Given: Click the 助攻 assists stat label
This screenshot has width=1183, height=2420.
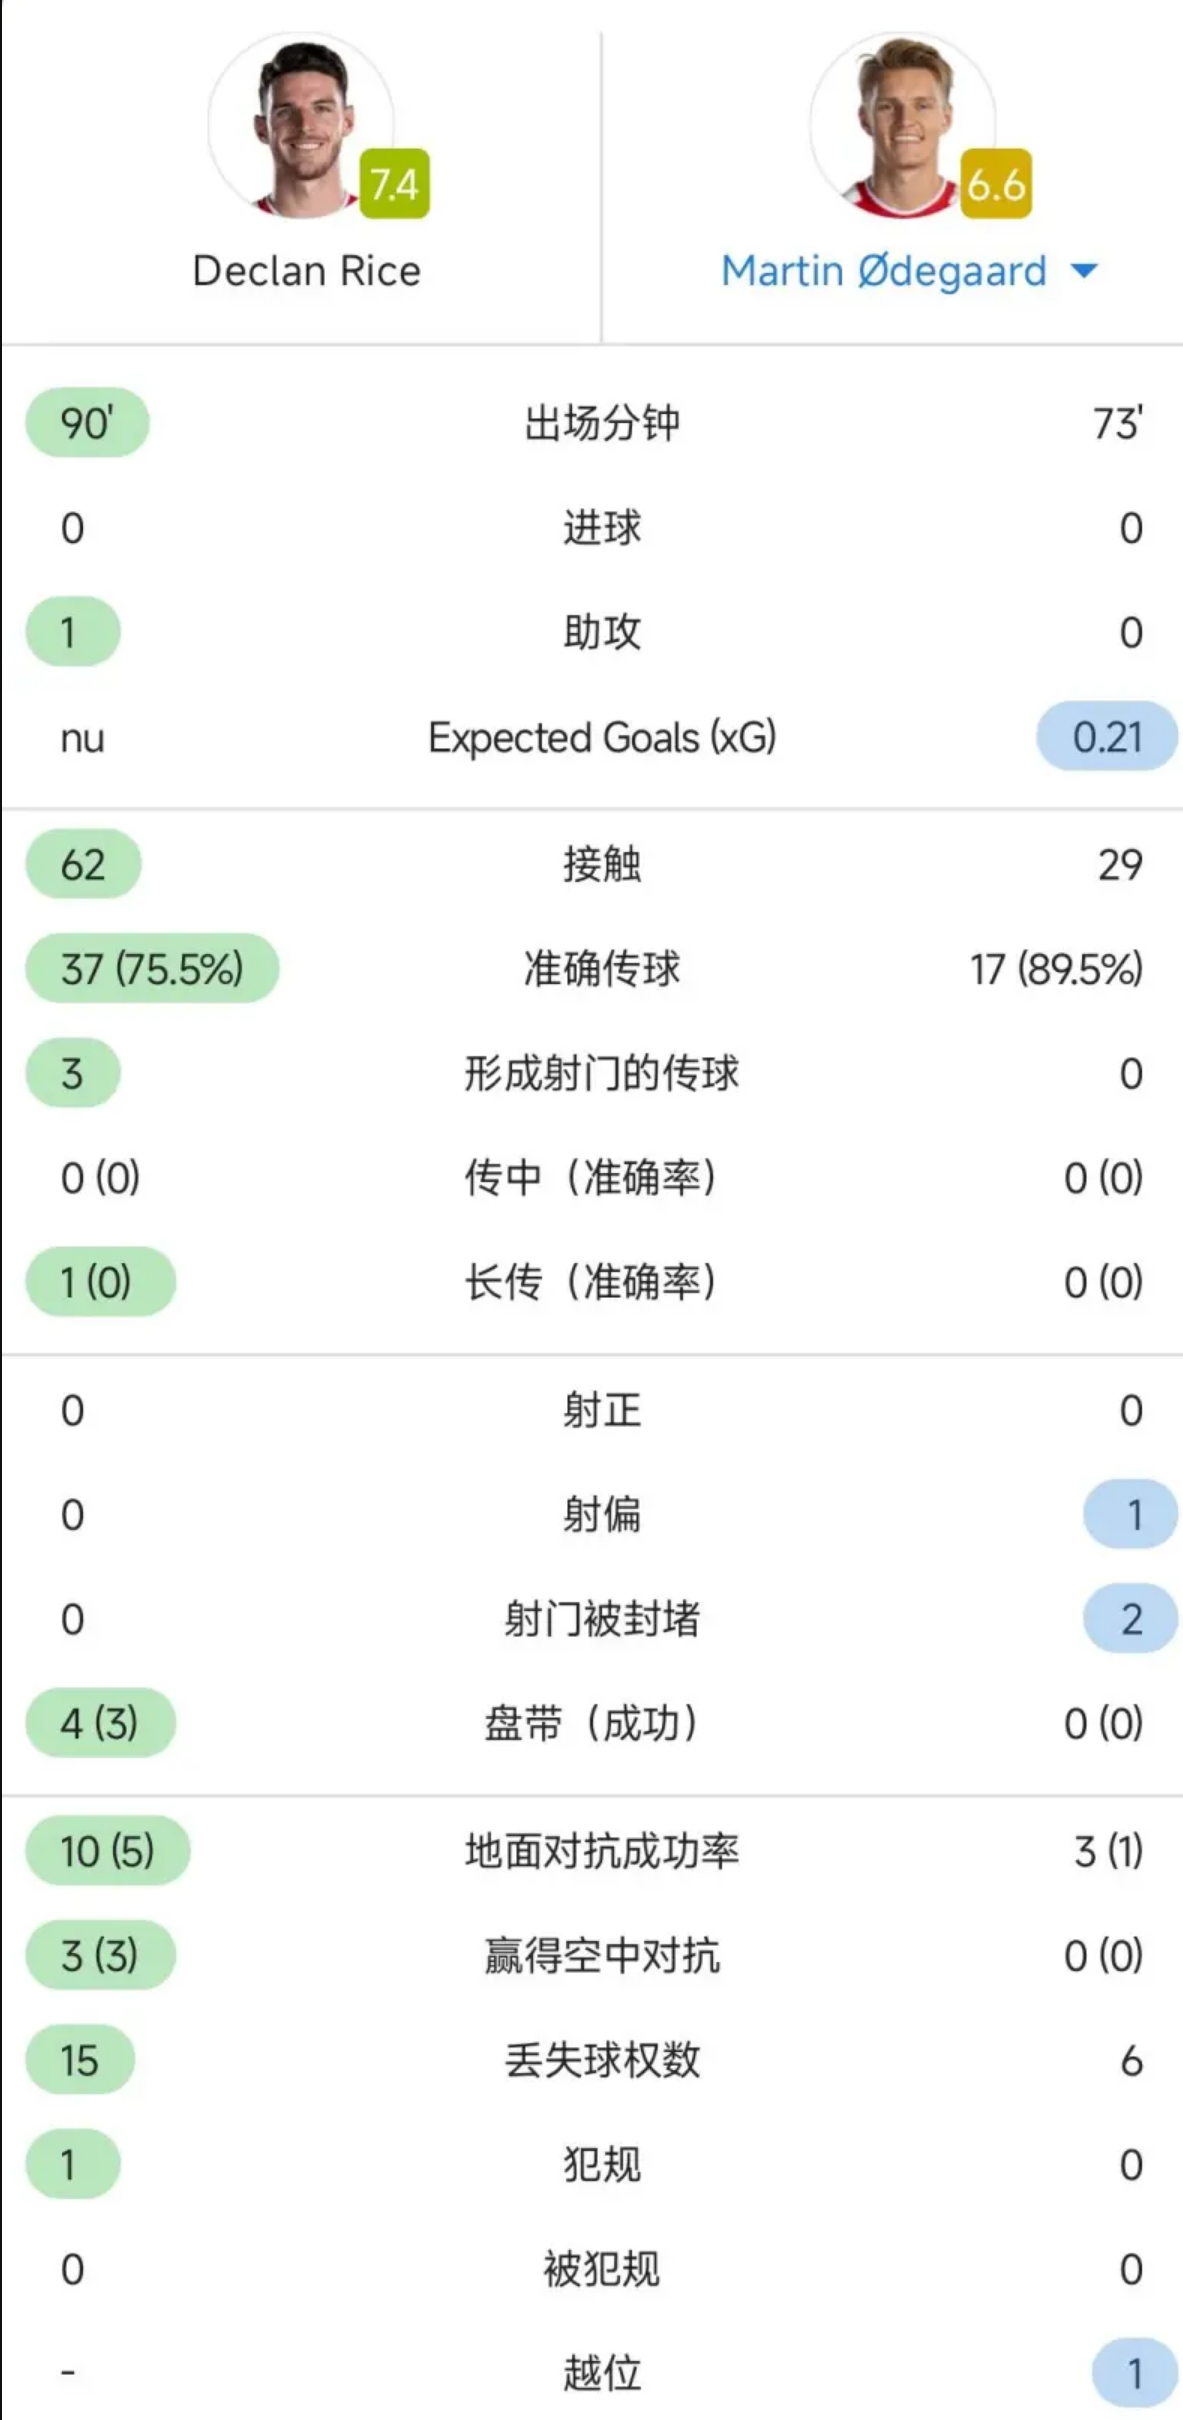Looking at the screenshot, I should click(x=602, y=632).
